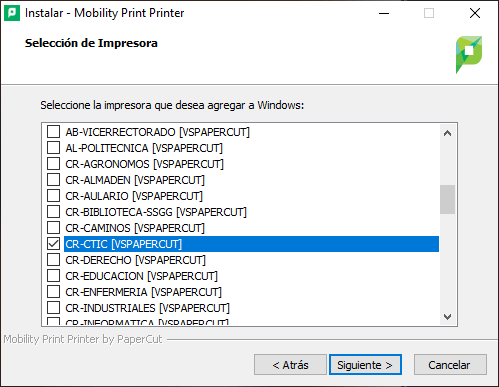Image resolution: width=499 pixels, height=387 pixels.
Task: Minimize the installer window
Action: click(x=384, y=13)
